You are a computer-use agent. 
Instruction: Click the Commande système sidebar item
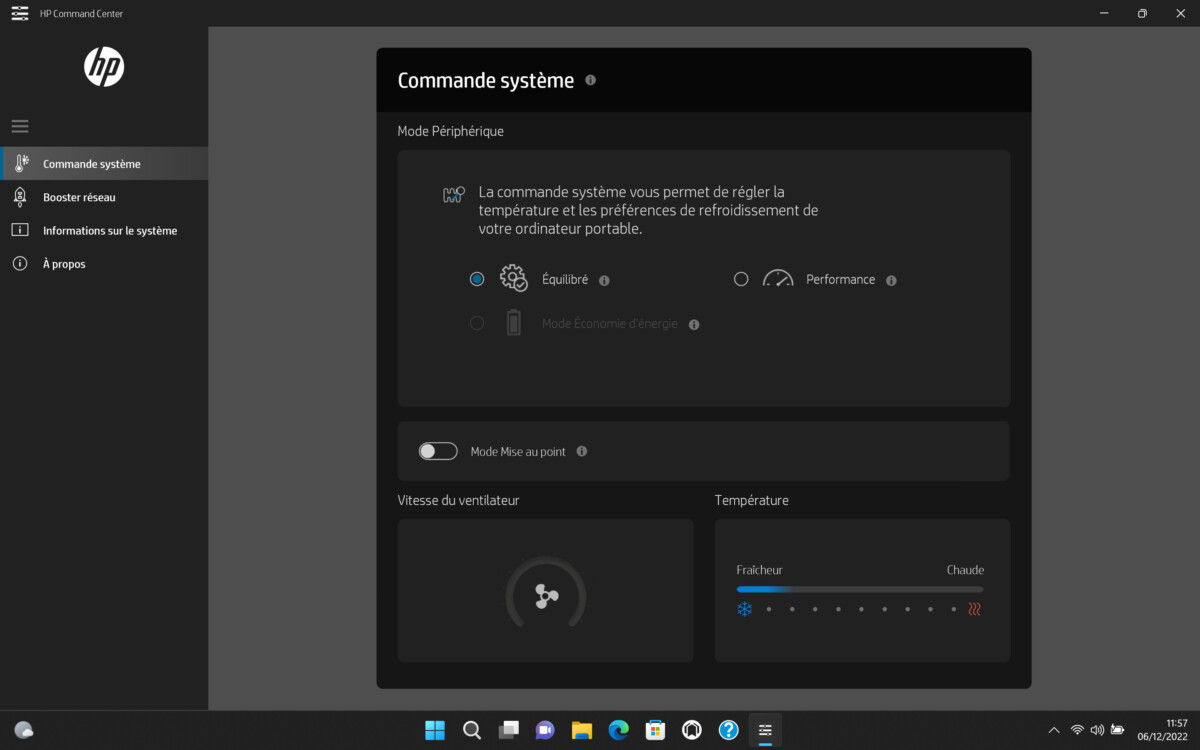click(91, 164)
